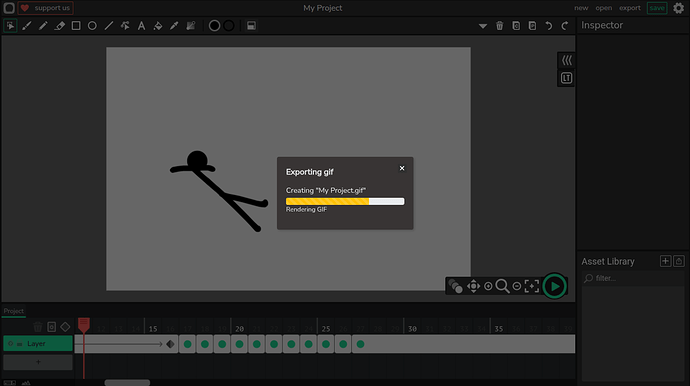The height and width of the screenshot is (386, 690).
Task: Select the Brush tool
Action: pyautogui.click(x=27, y=26)
